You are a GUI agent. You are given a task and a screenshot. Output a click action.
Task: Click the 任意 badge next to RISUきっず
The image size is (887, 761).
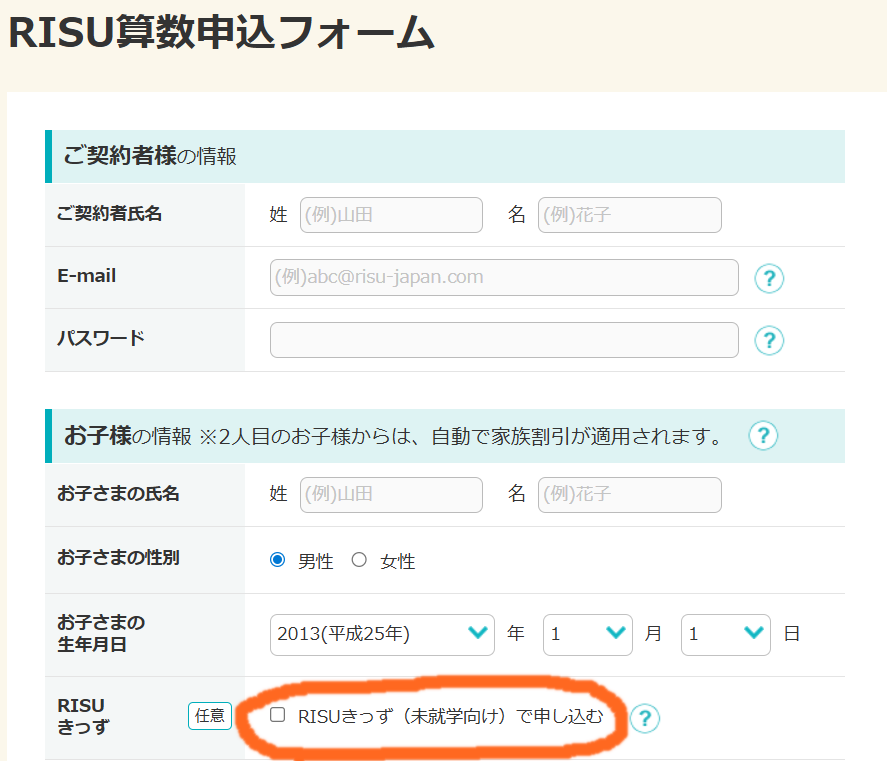(210, 716)
